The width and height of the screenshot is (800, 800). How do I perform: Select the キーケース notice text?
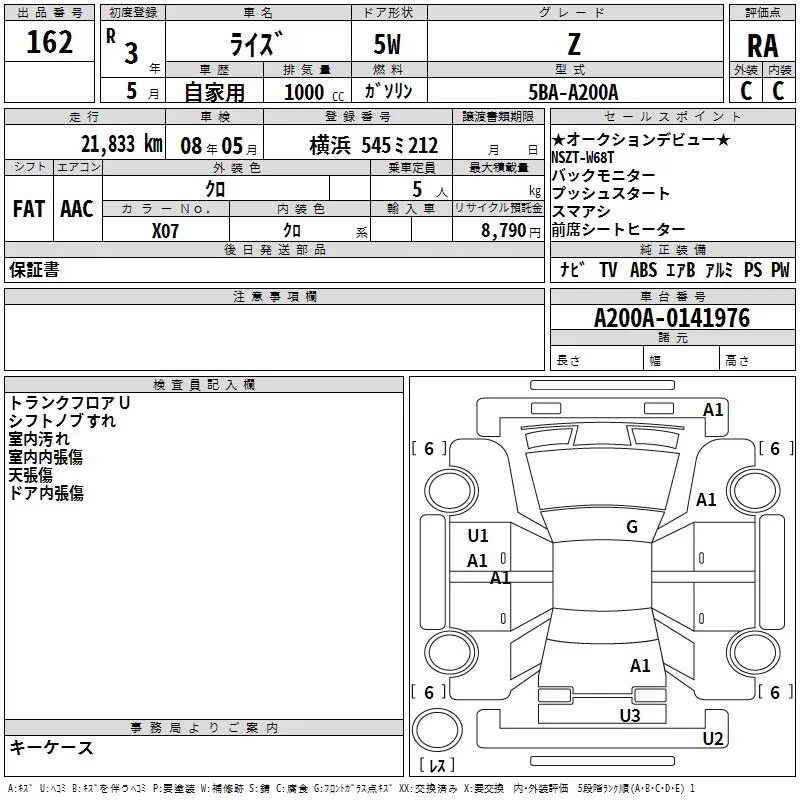[52, 747]
